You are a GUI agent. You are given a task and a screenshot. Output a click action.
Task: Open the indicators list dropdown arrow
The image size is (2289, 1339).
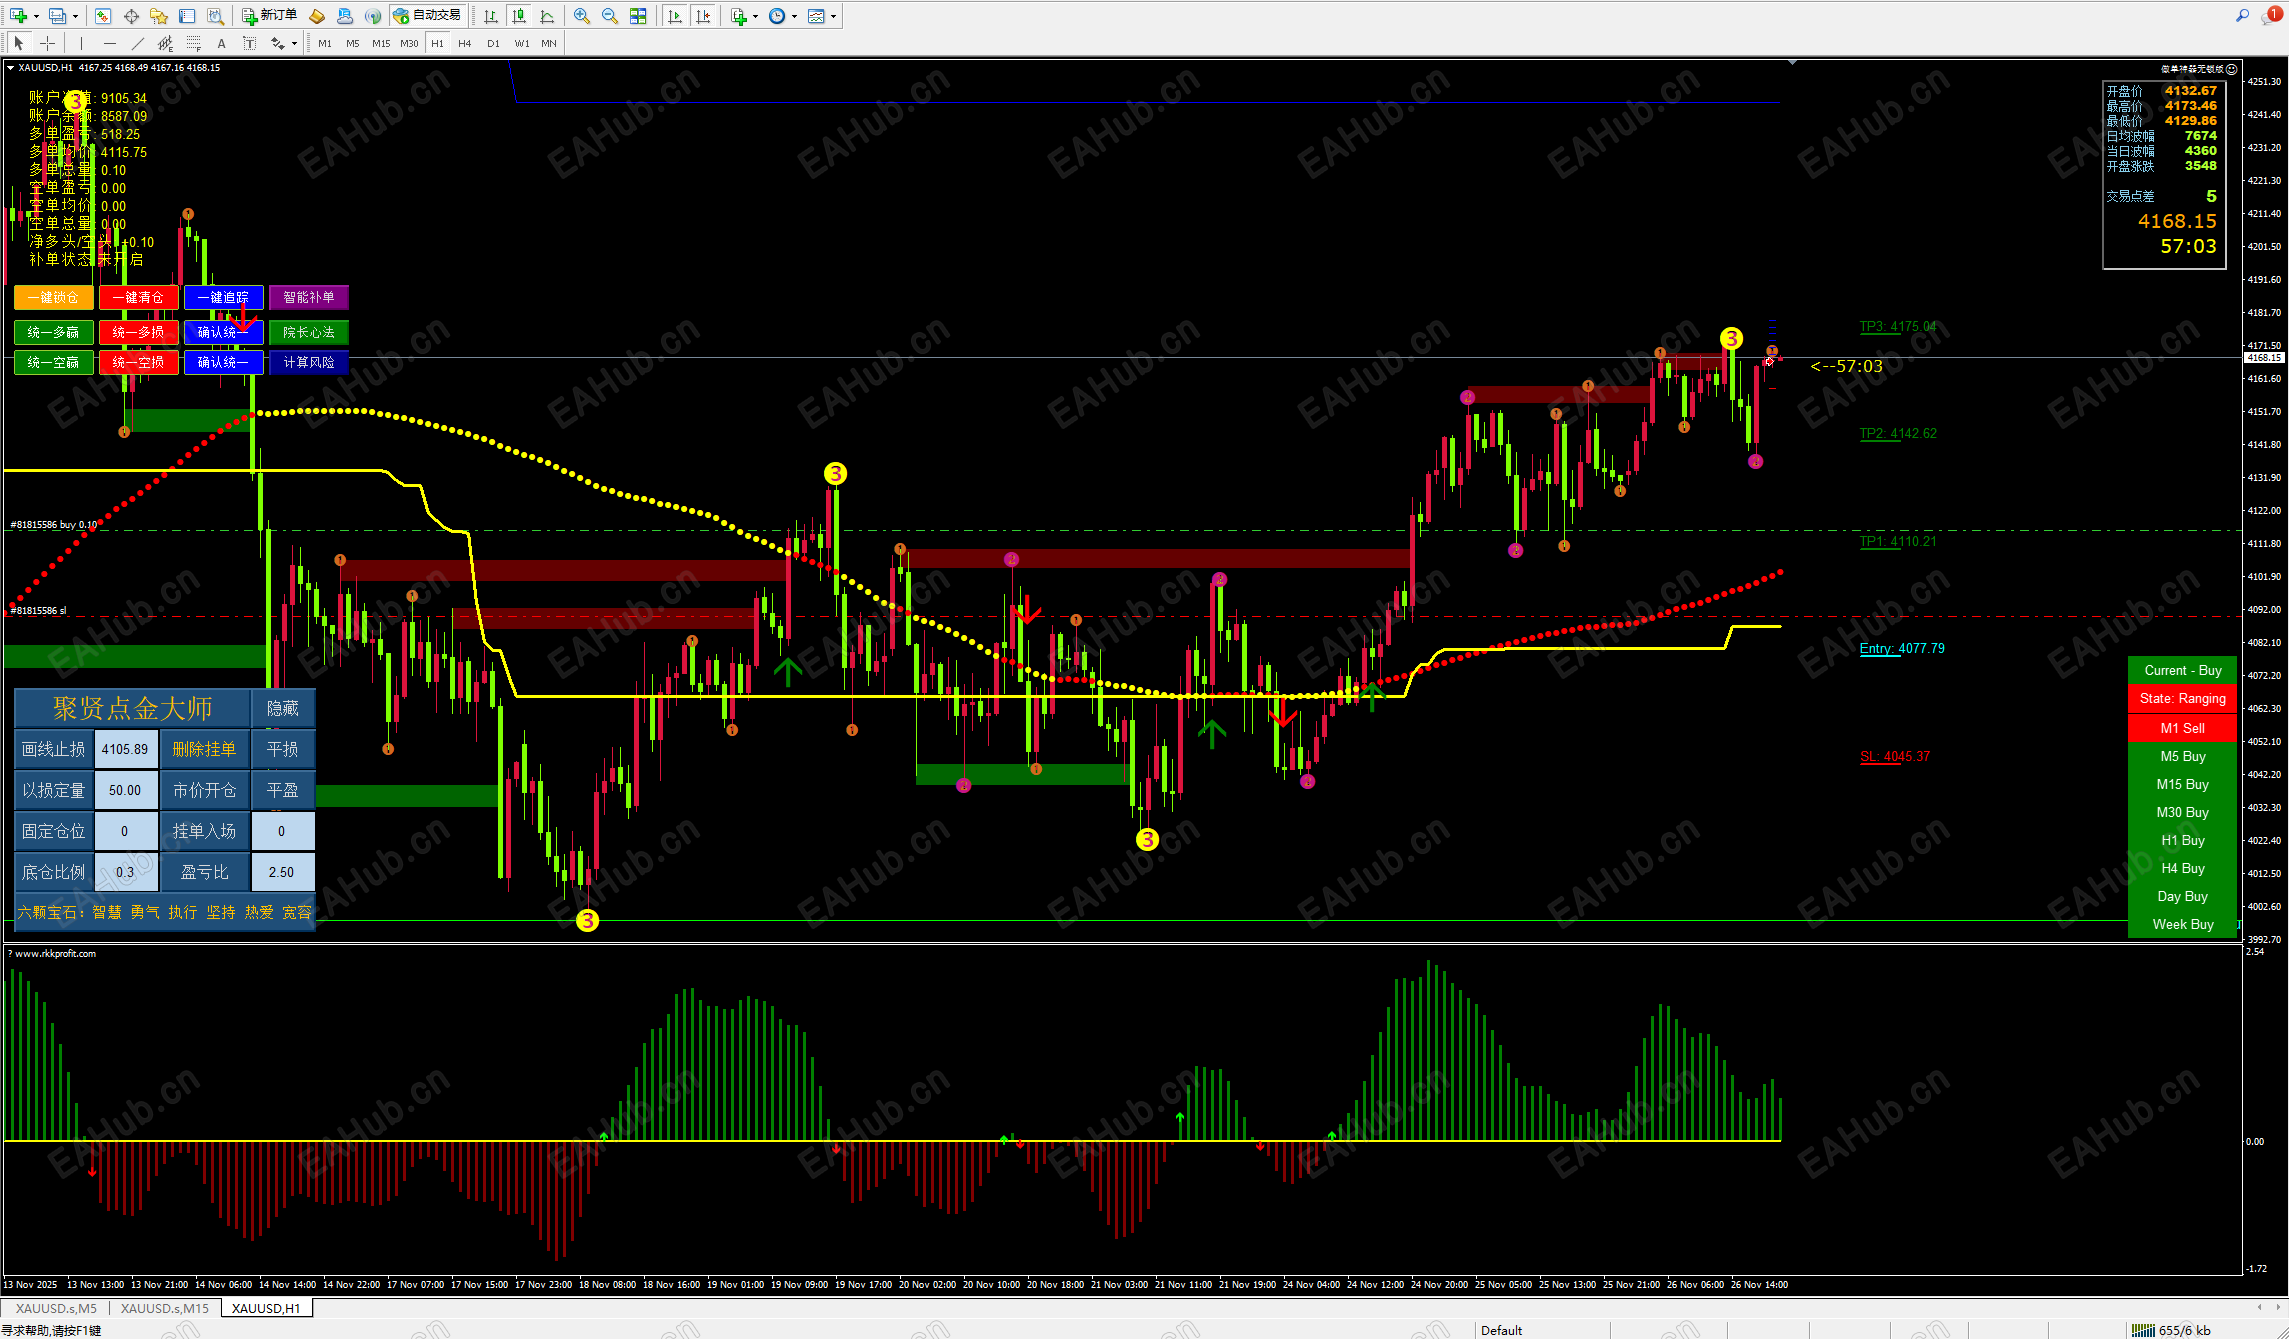pos(755,16)
